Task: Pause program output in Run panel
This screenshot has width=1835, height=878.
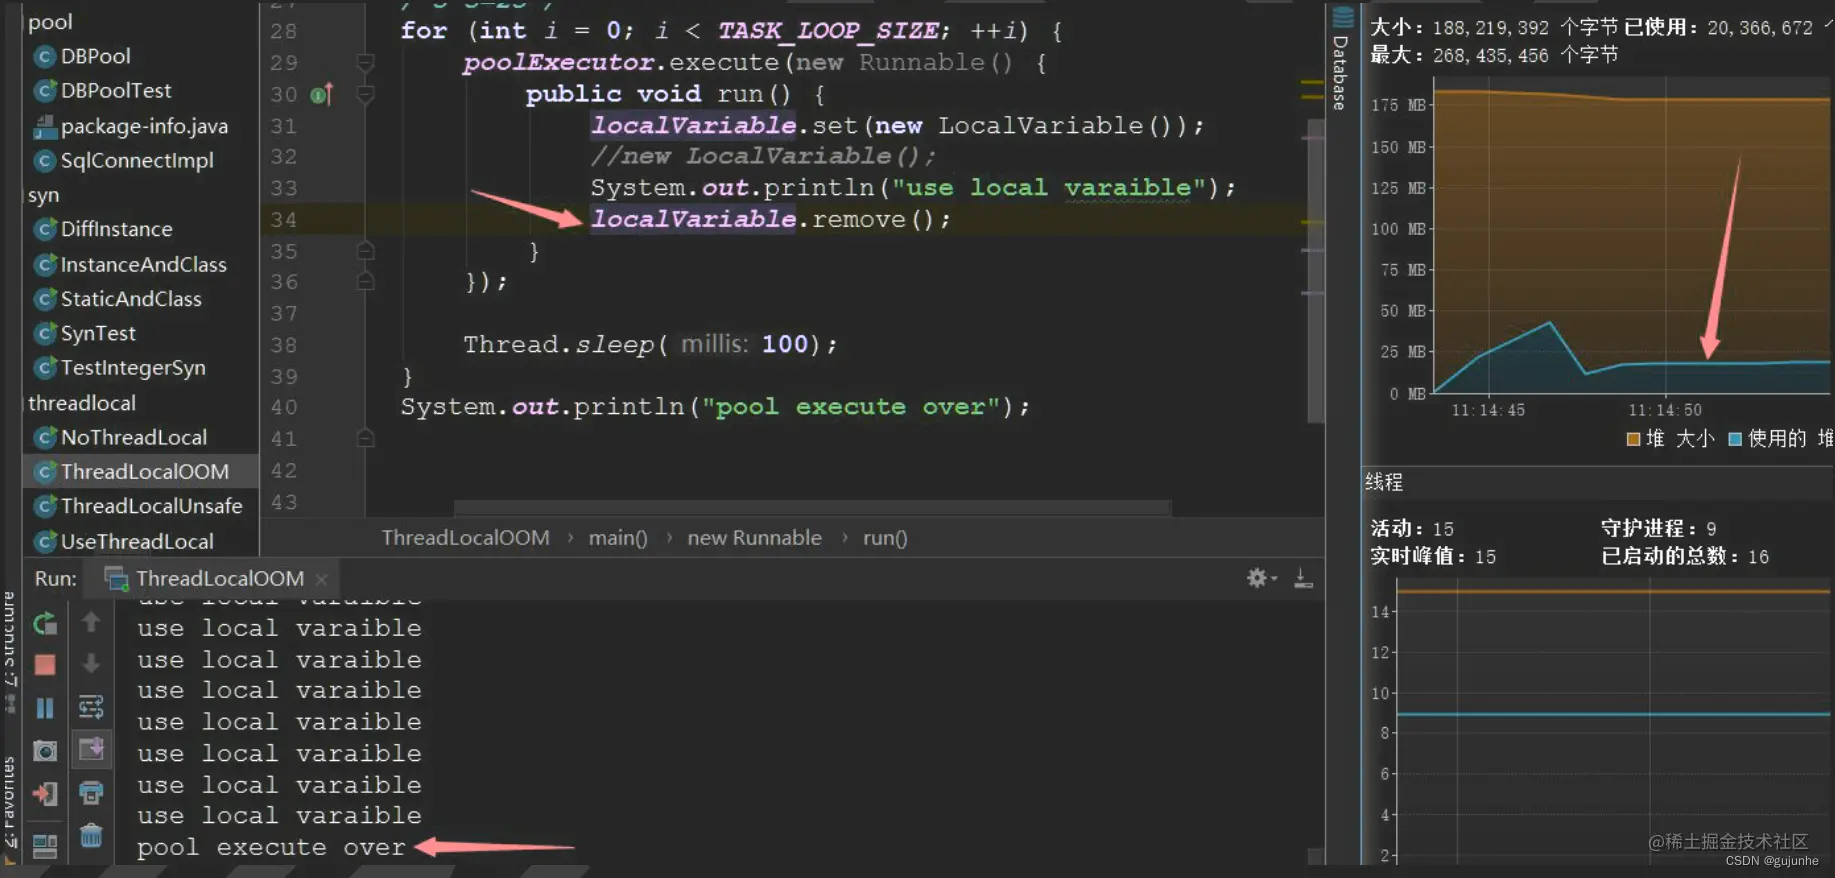Action: point(45,708)
